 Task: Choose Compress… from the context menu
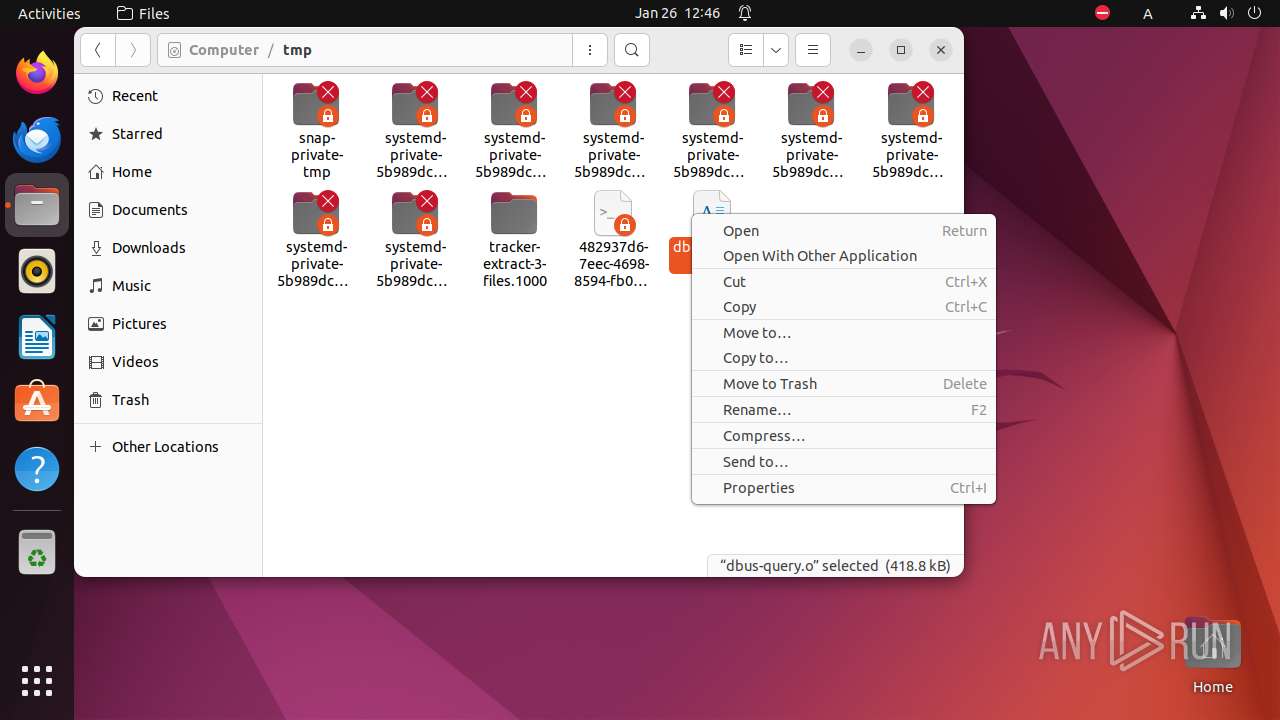pyautogui.click(x=843, y=436)
